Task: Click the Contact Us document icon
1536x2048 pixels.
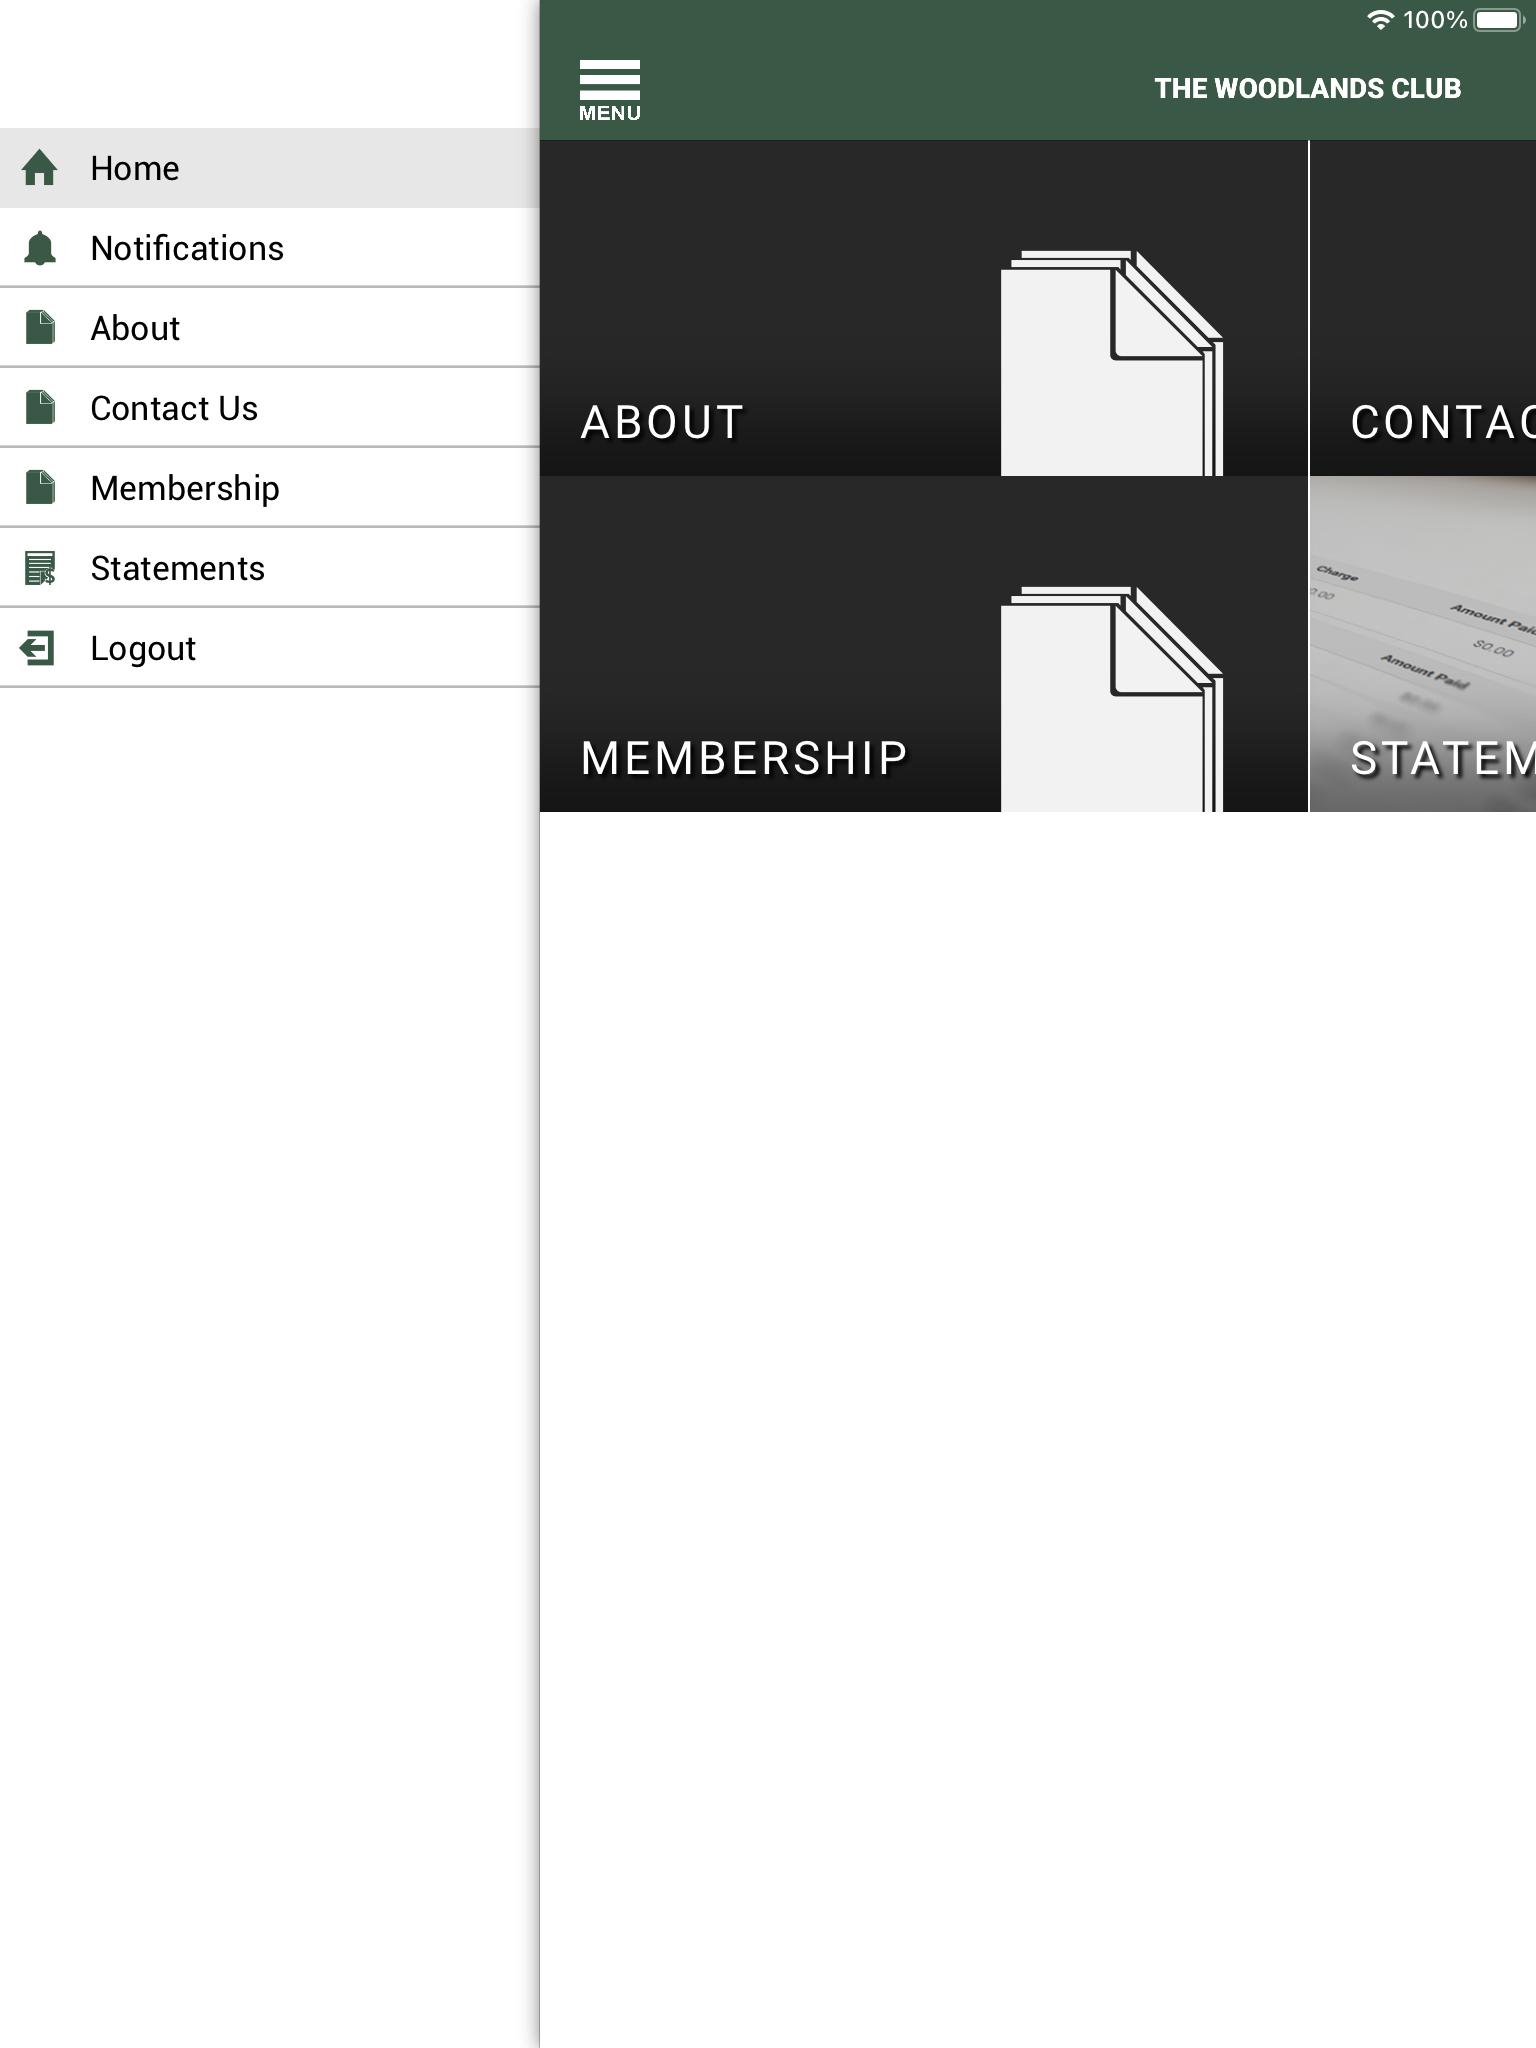Action: tap(40, 408)
